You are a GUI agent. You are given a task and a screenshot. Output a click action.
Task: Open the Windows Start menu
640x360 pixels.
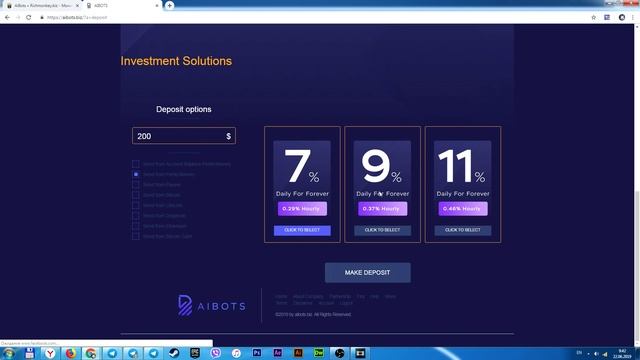[x=8, y=353]
